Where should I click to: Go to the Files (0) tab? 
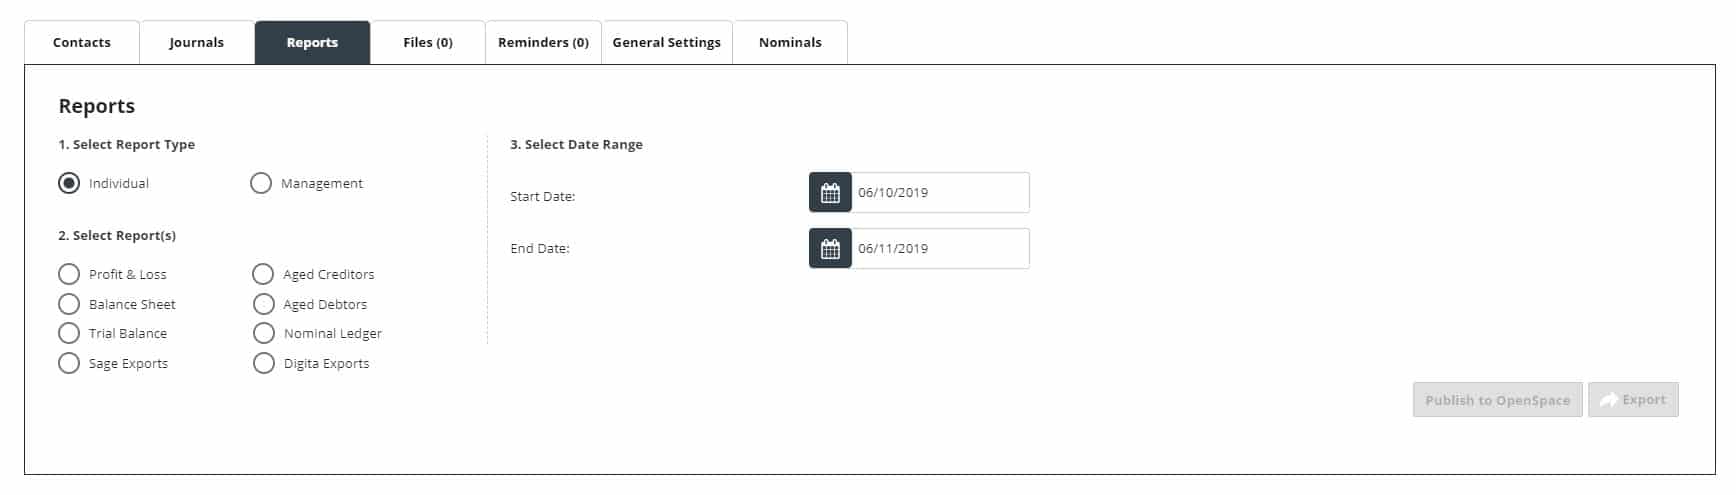click(x=428, y=43)
